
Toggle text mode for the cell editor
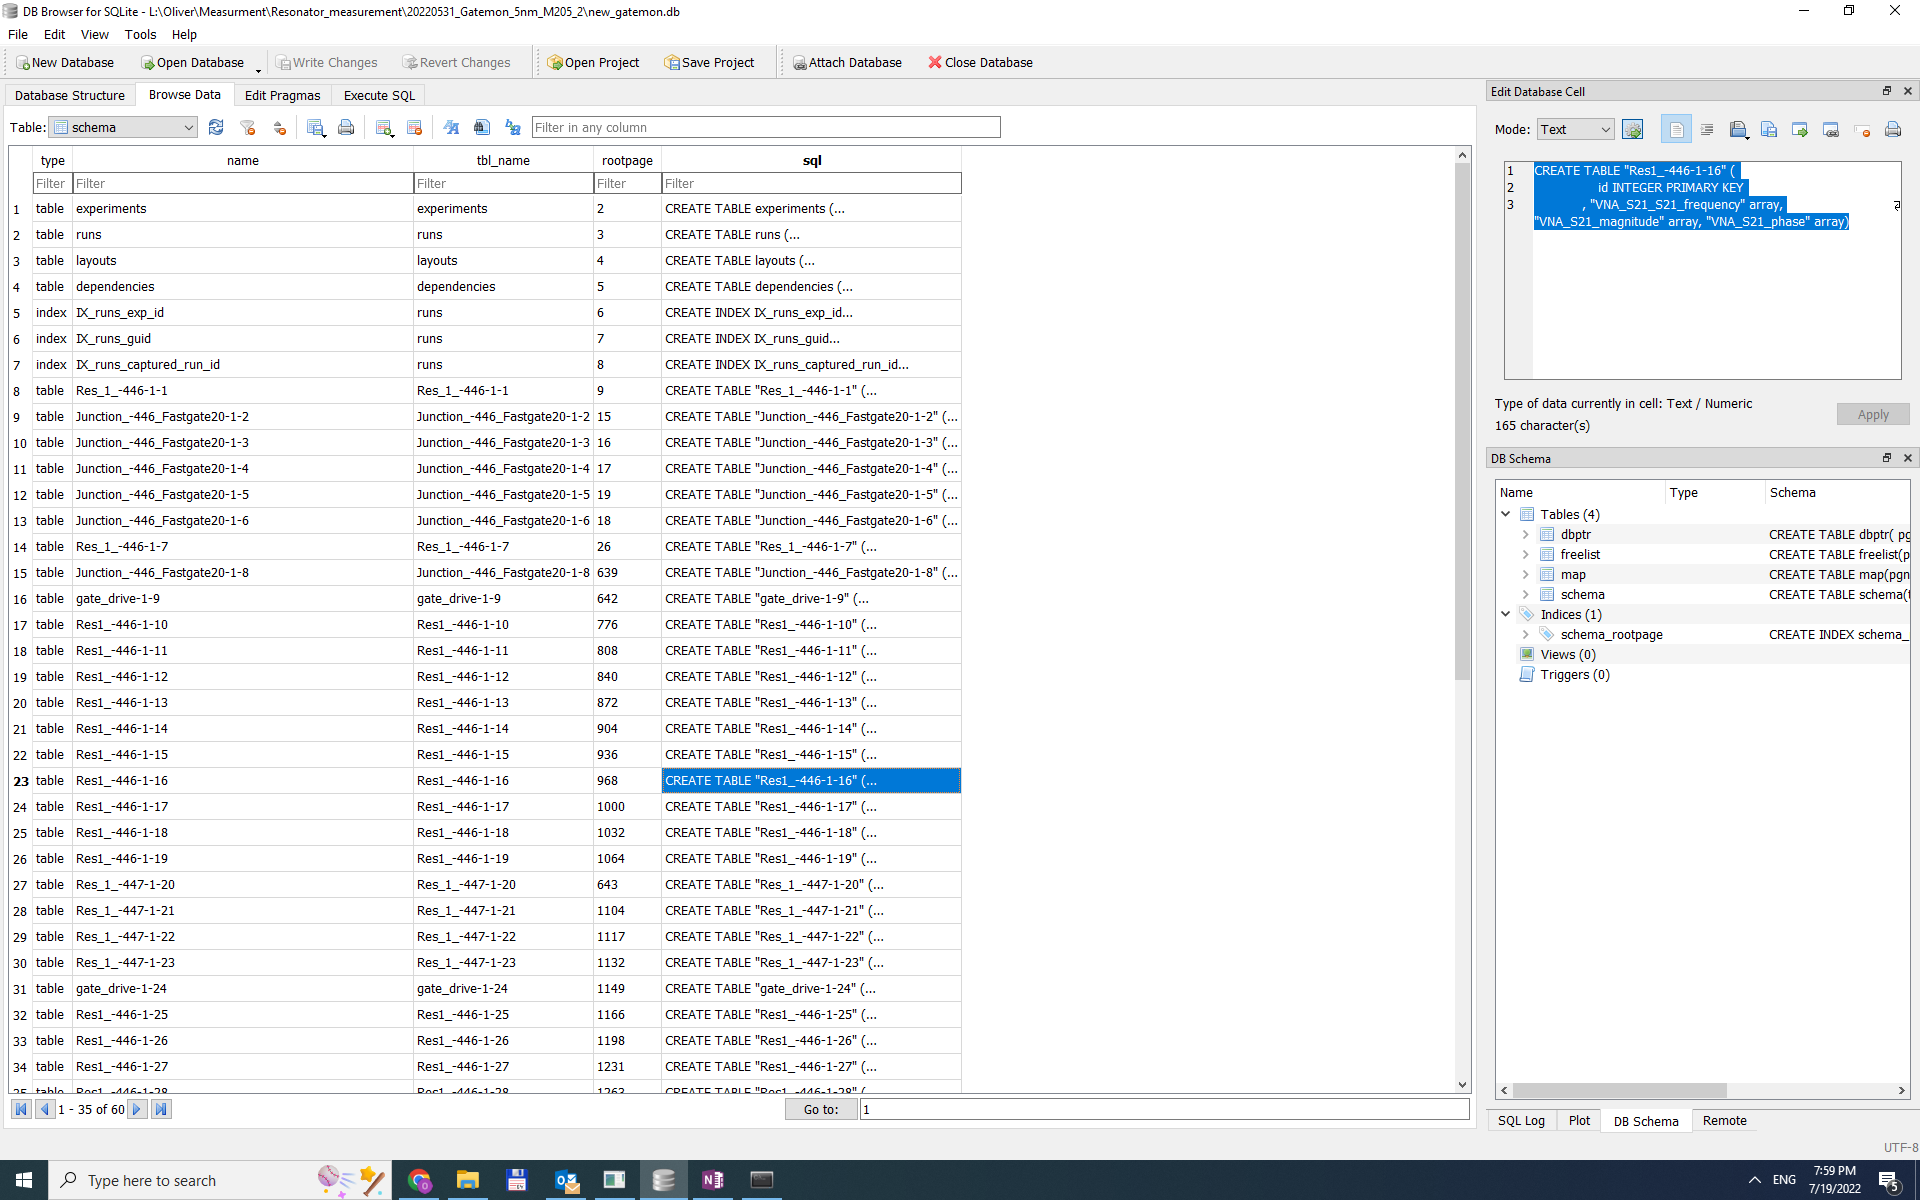1677,129
